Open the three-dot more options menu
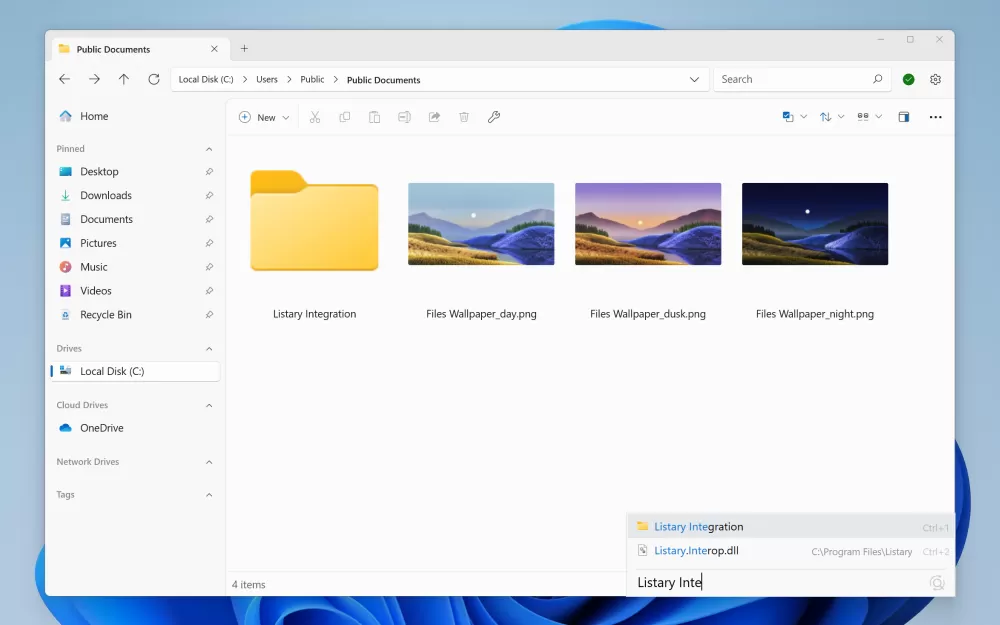 (x=935, y=117)
